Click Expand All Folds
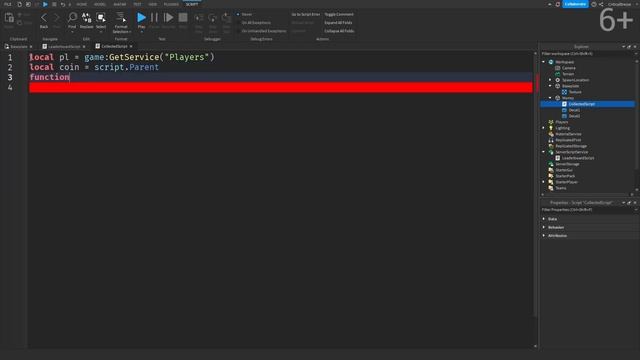The width and height of the screenshot is (640, 360). [338, 23]
